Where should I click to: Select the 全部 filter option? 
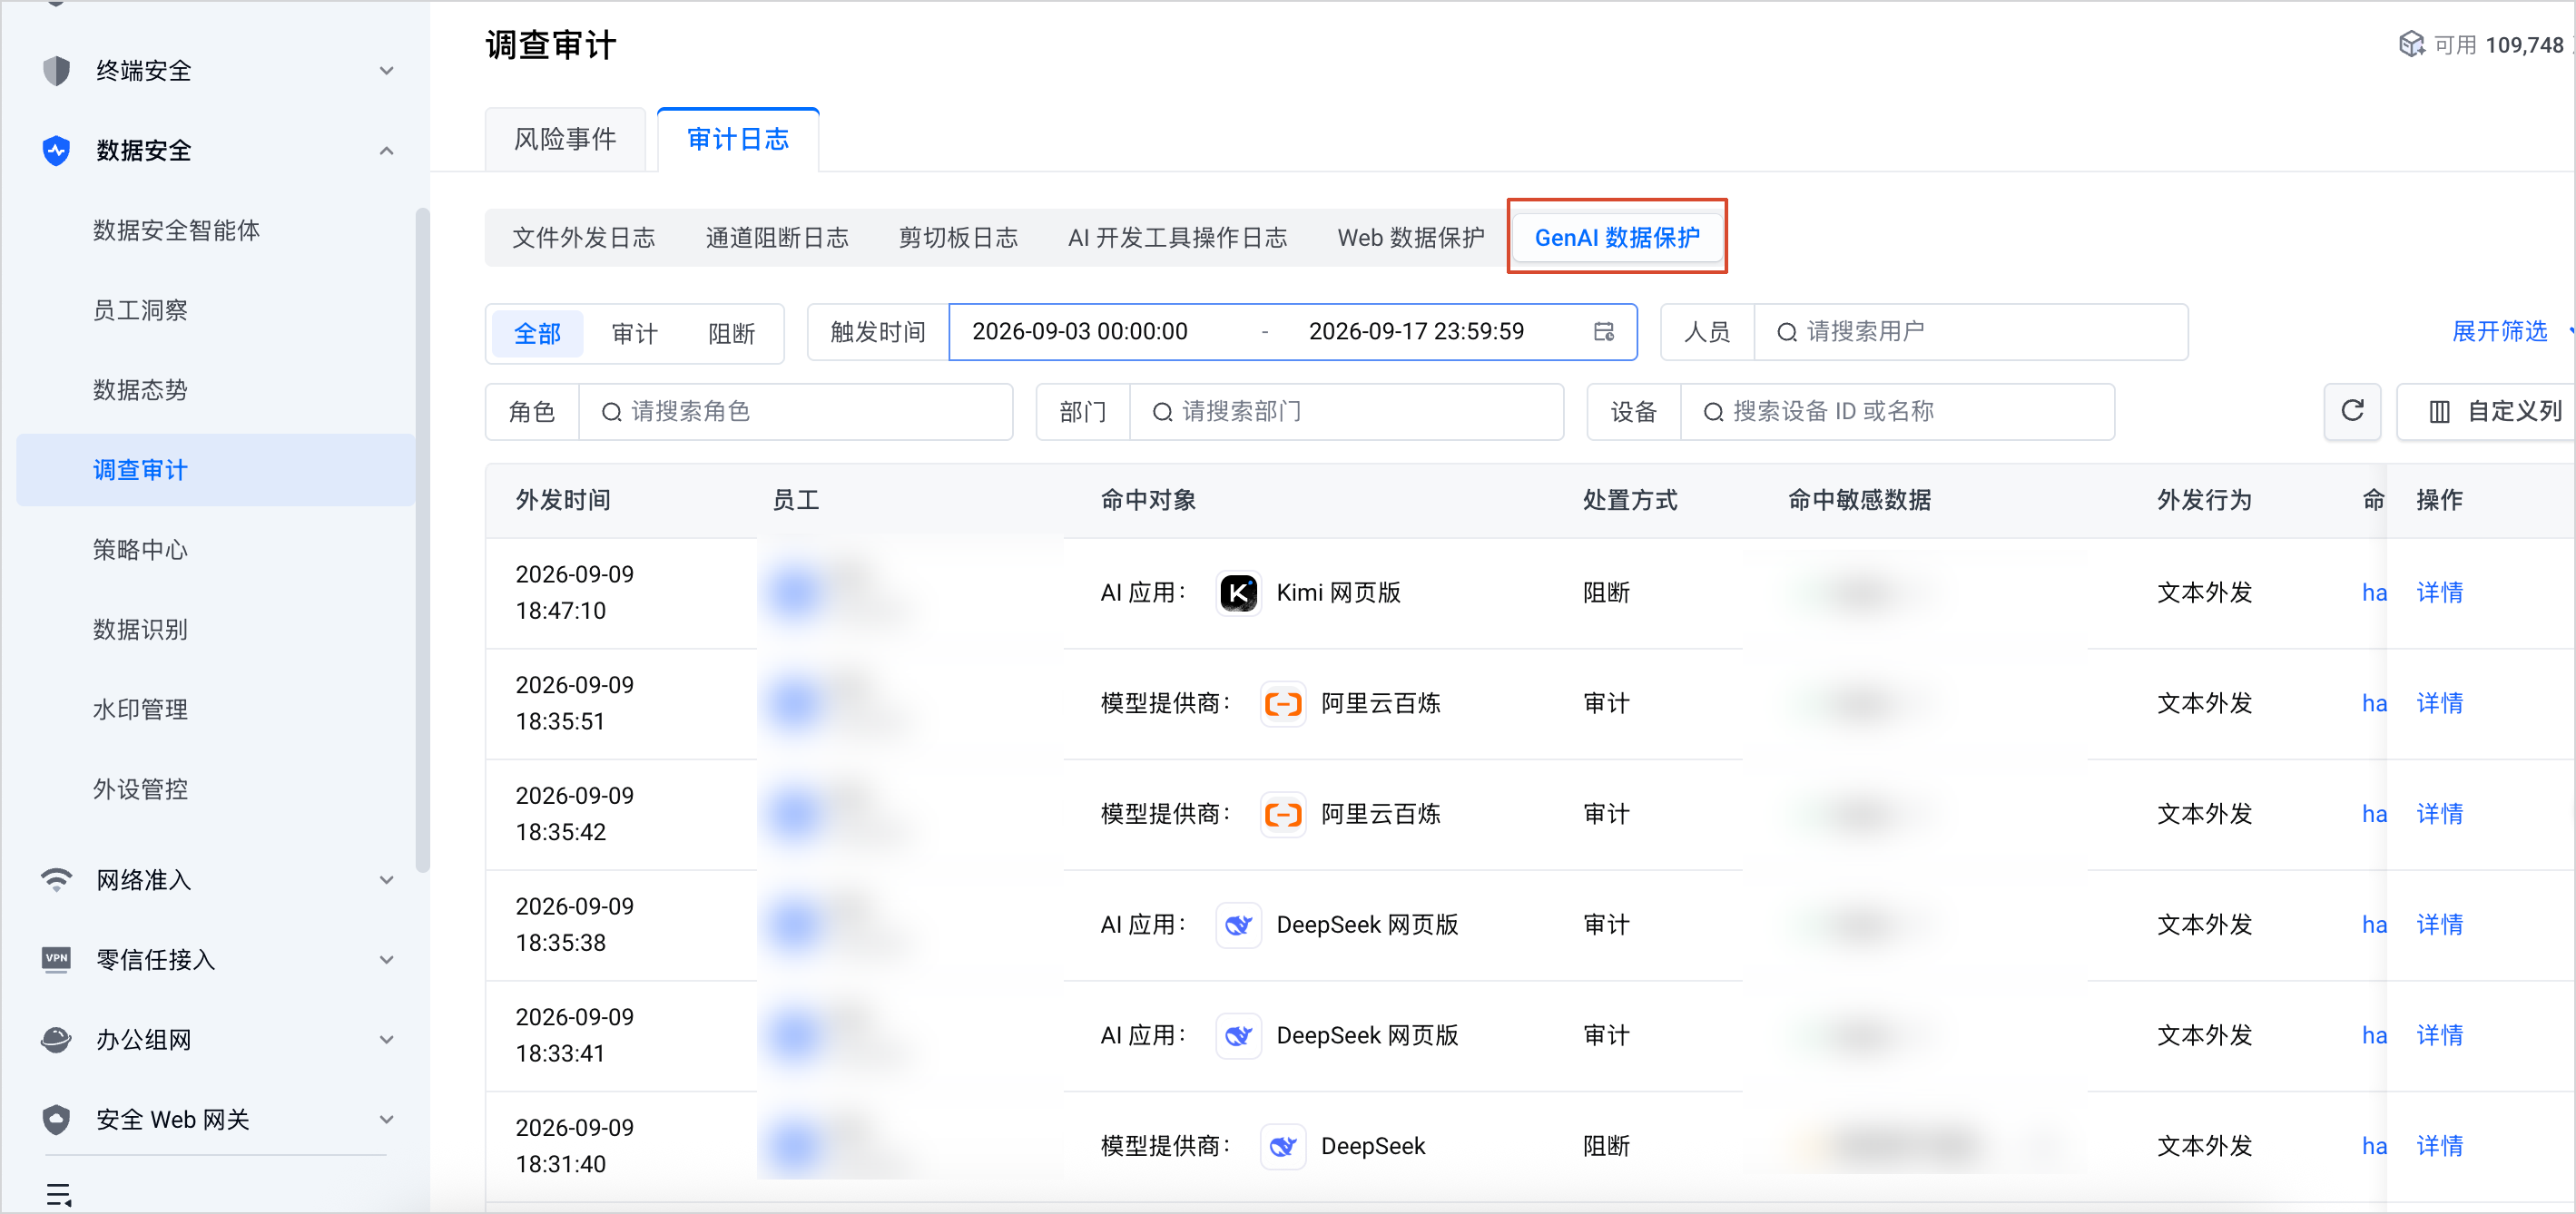537,333
